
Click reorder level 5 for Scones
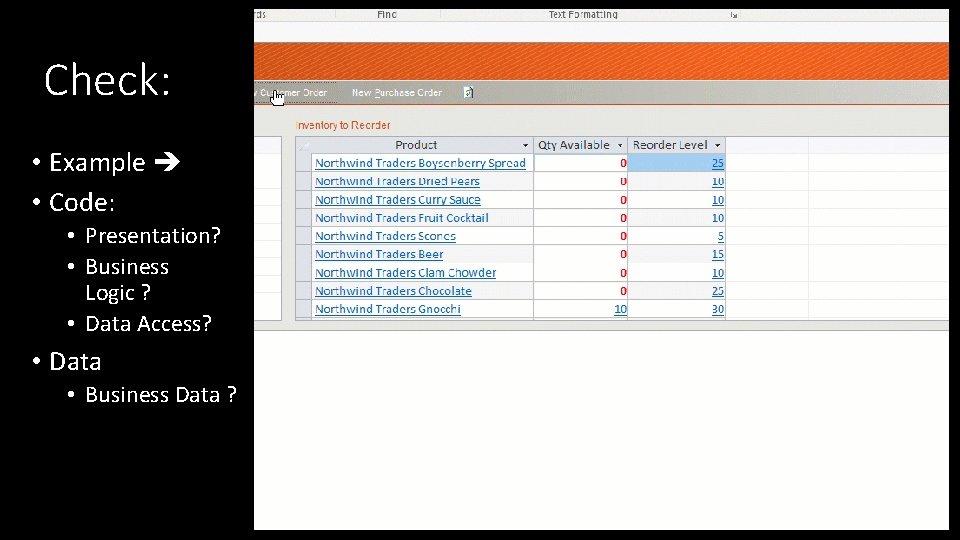pos(721,236)
